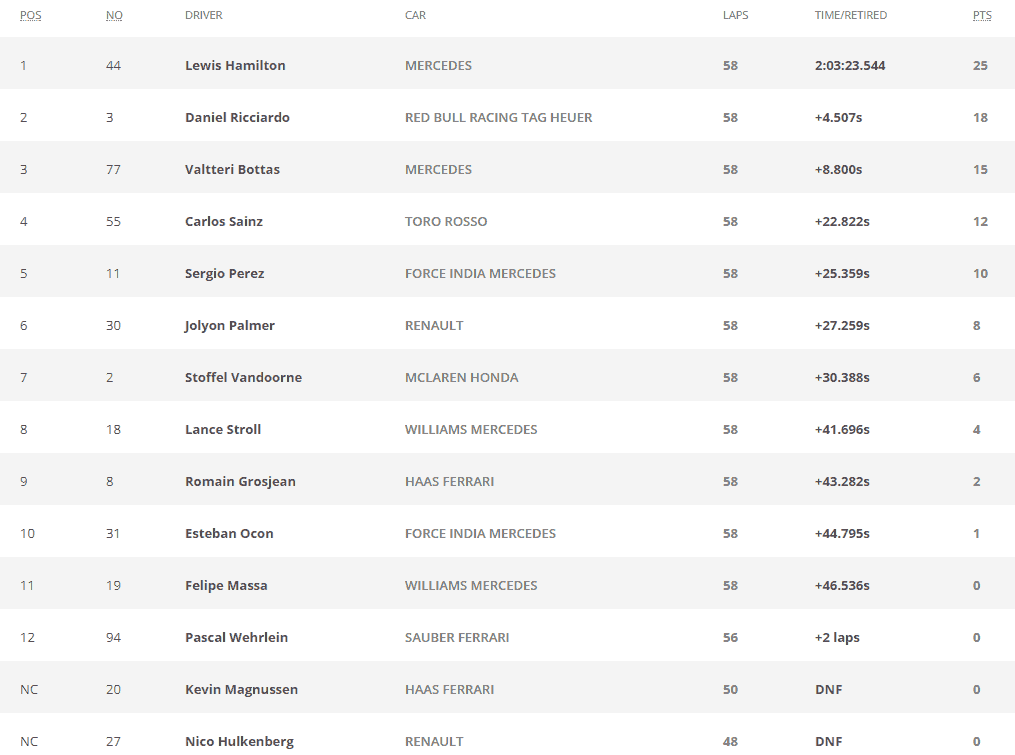
Task: Open Valtteri Bottas driver entry
Action: (x=232, y=169)
